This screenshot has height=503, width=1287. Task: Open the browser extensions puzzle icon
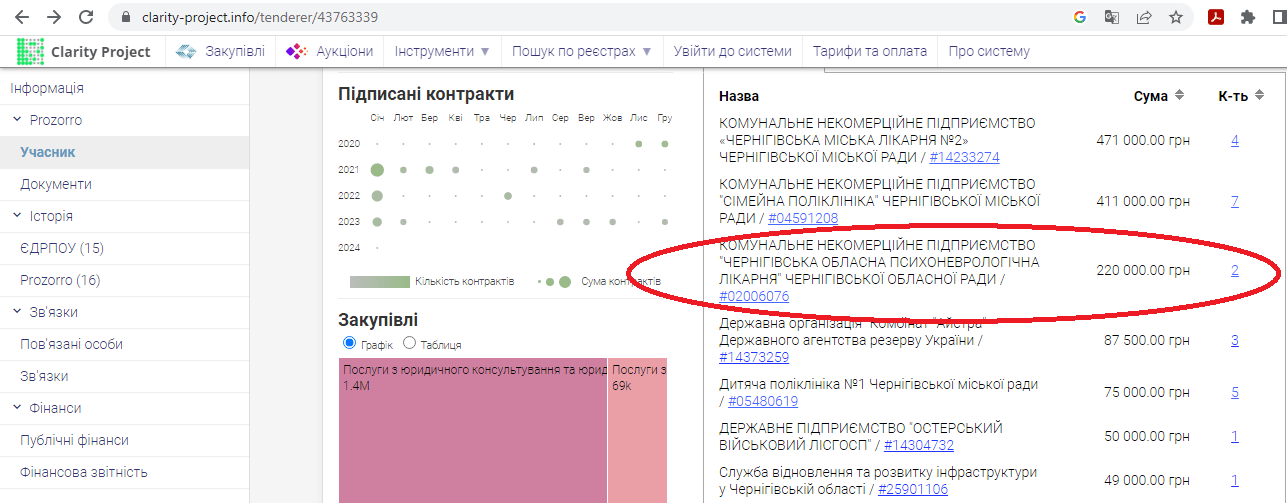[x=1248, y=17]
